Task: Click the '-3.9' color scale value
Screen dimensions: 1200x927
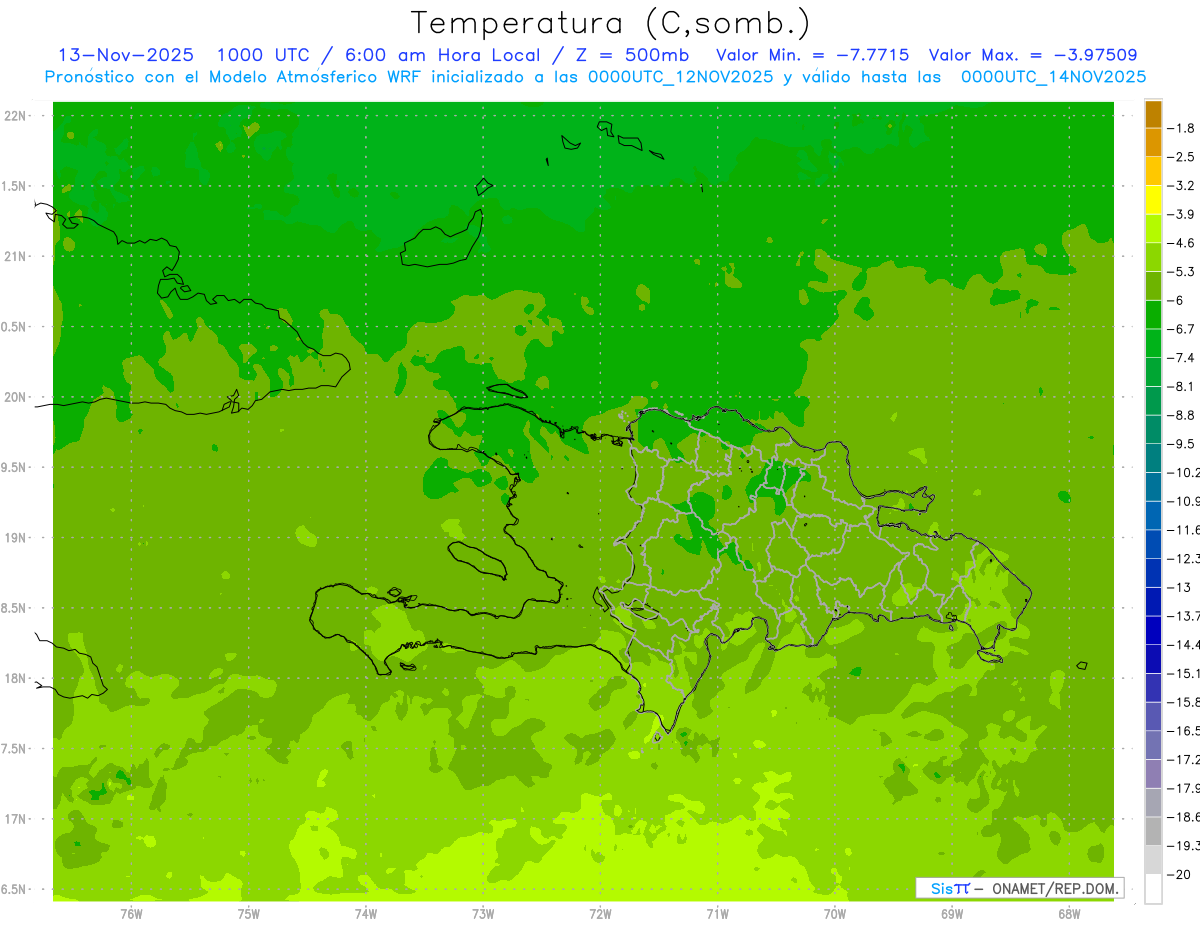Action: click(x=1183, y=214)
